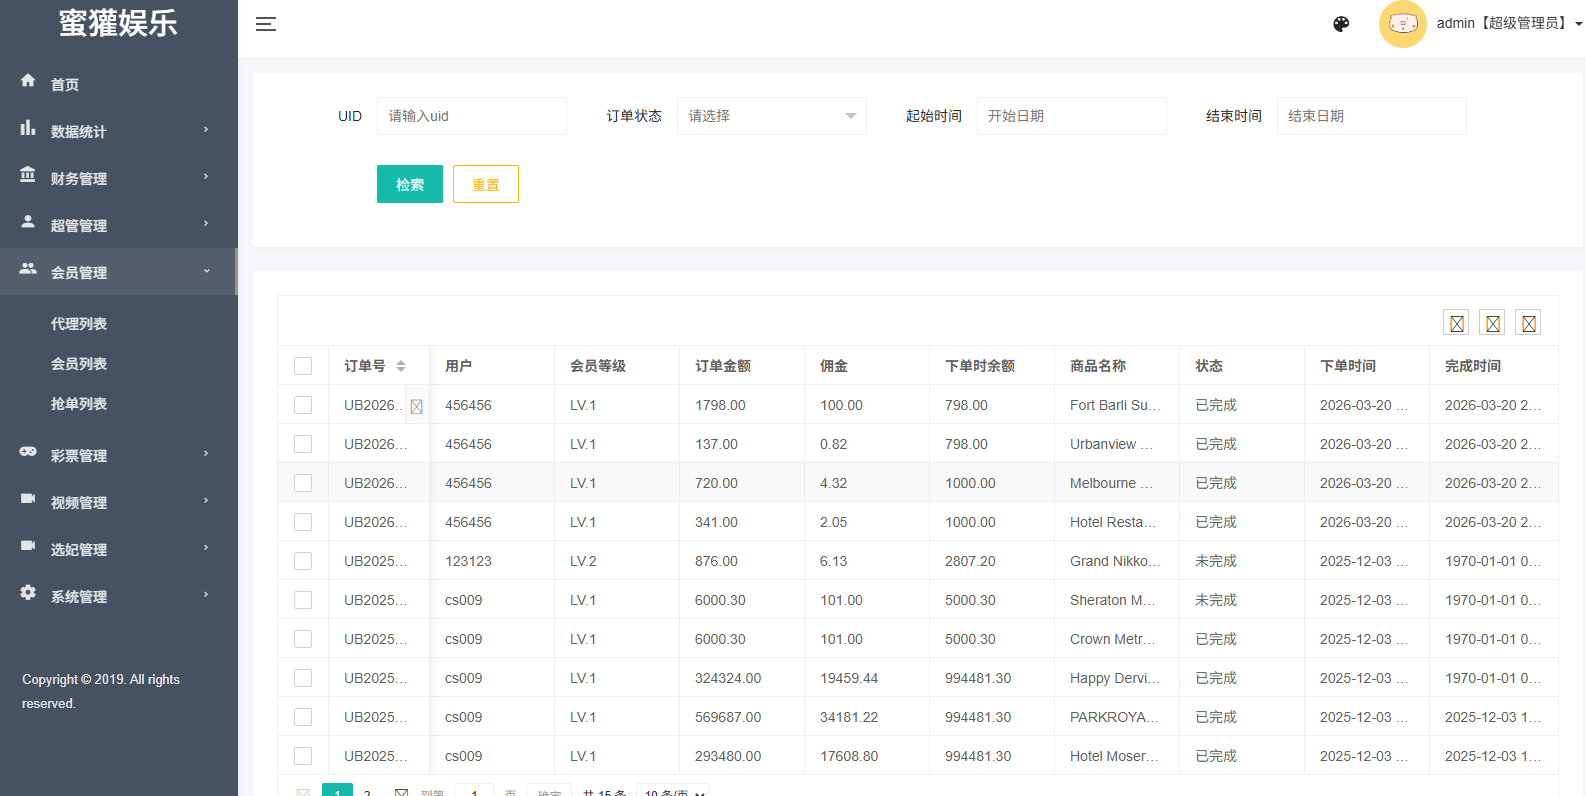This screenshot has width=1586, height=796.
Task: Check the row with 1798.00 order amount
Action: [x=303, y=405]
